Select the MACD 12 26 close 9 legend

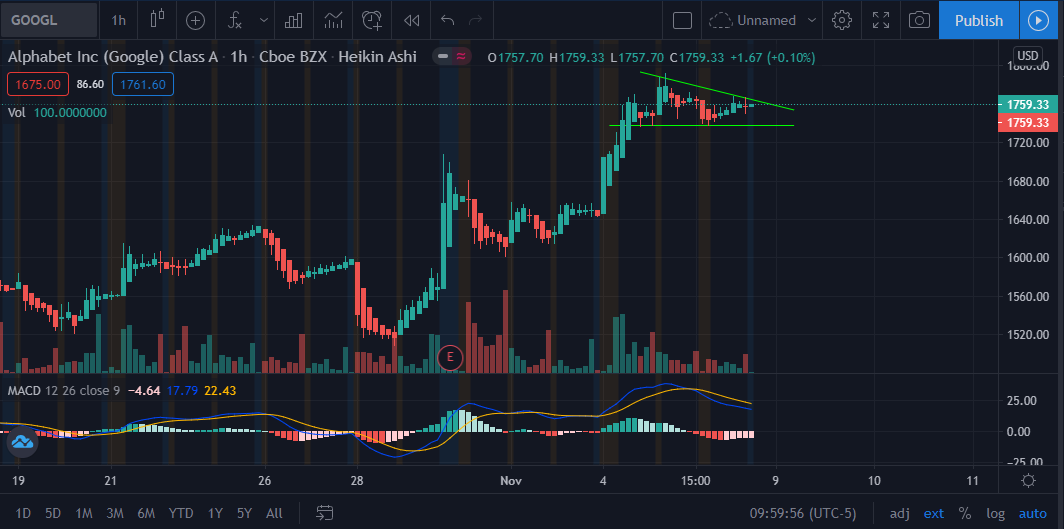coord(64,391)
